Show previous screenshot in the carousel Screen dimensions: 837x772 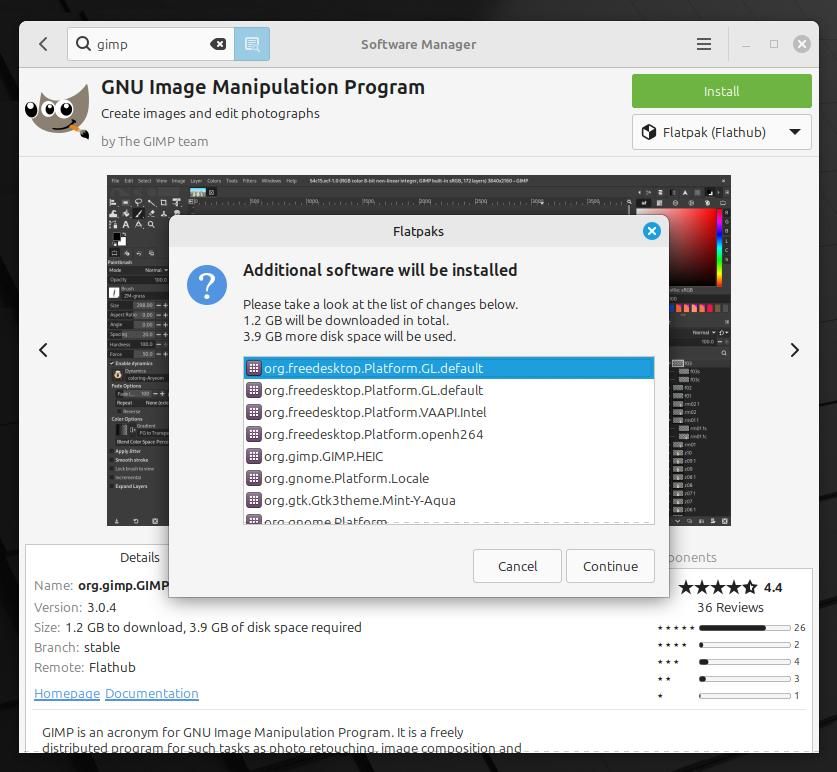(43, 350)
